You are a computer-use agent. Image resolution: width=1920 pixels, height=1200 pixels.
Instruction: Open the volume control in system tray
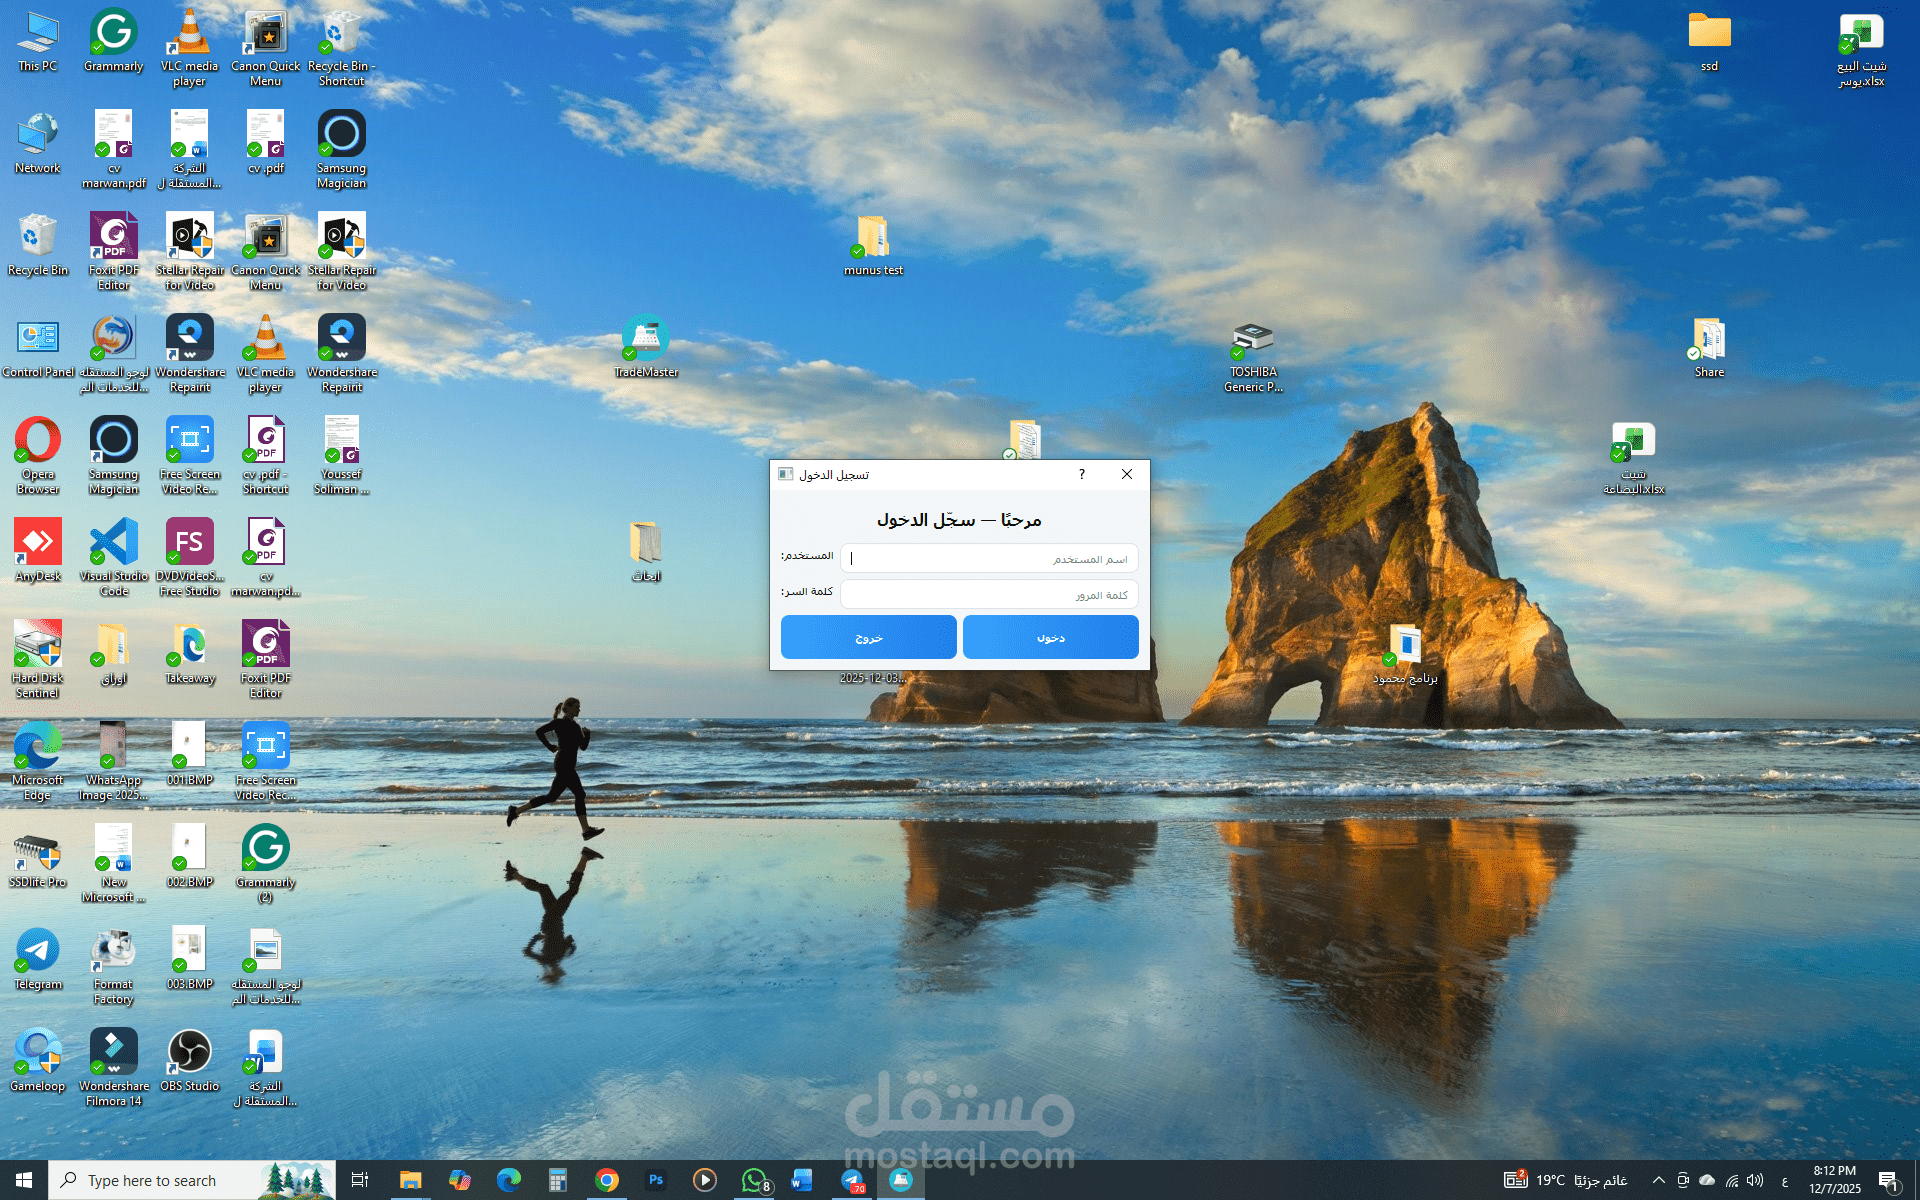pos(1755,1180)
